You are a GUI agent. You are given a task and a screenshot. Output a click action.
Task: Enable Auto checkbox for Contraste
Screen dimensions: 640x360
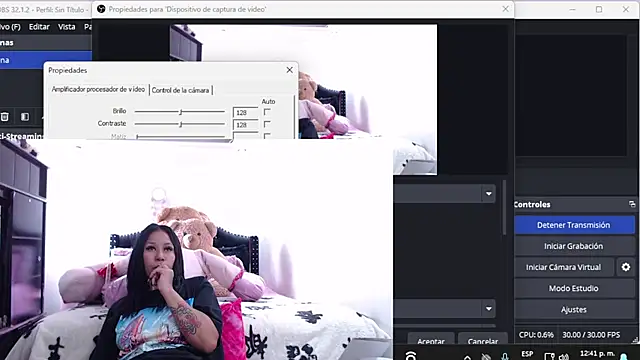coord(267,124)
